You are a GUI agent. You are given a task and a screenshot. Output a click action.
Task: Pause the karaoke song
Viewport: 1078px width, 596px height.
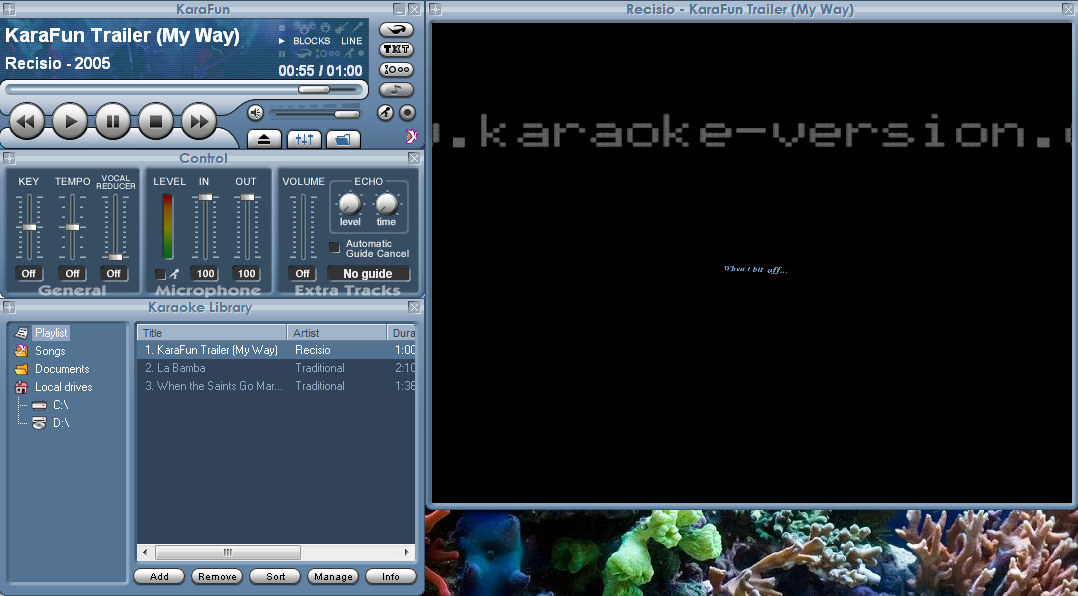pyautogui.click(x=113, y=122)
